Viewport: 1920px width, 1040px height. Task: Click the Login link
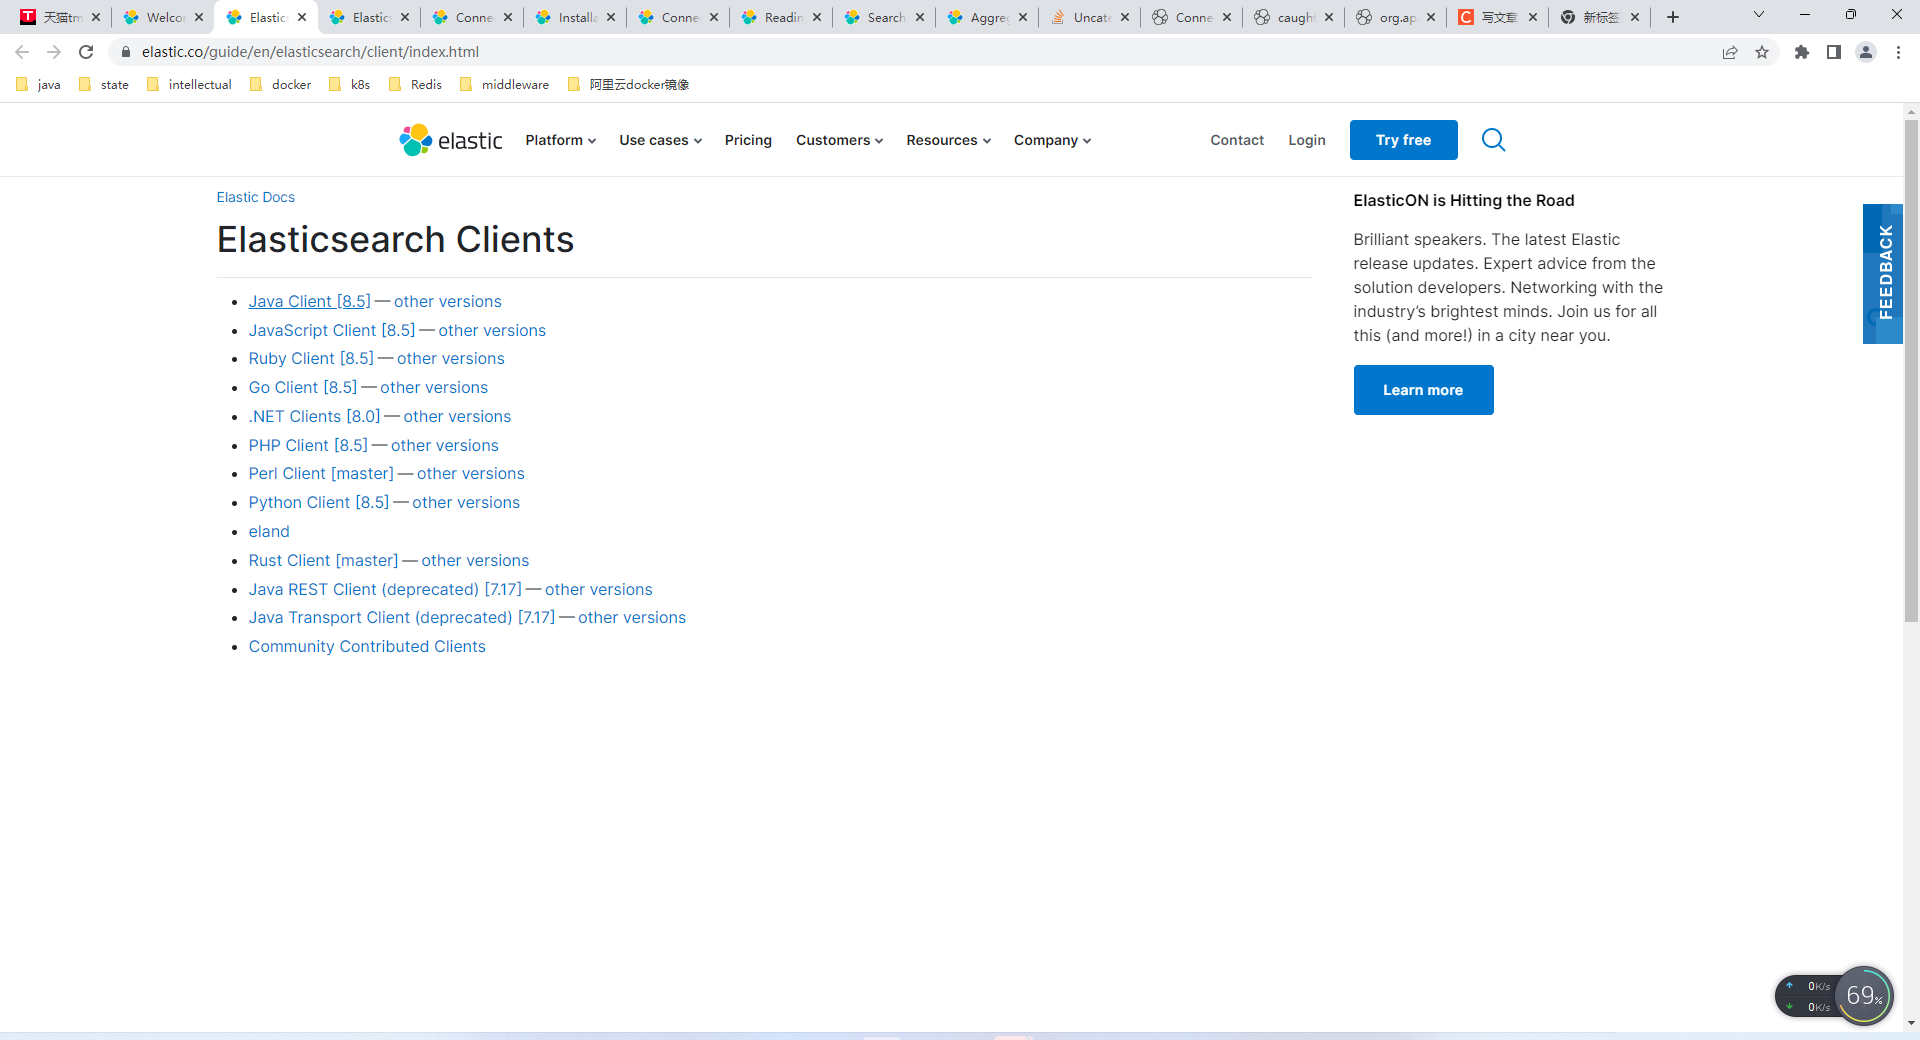(1306, 140)
